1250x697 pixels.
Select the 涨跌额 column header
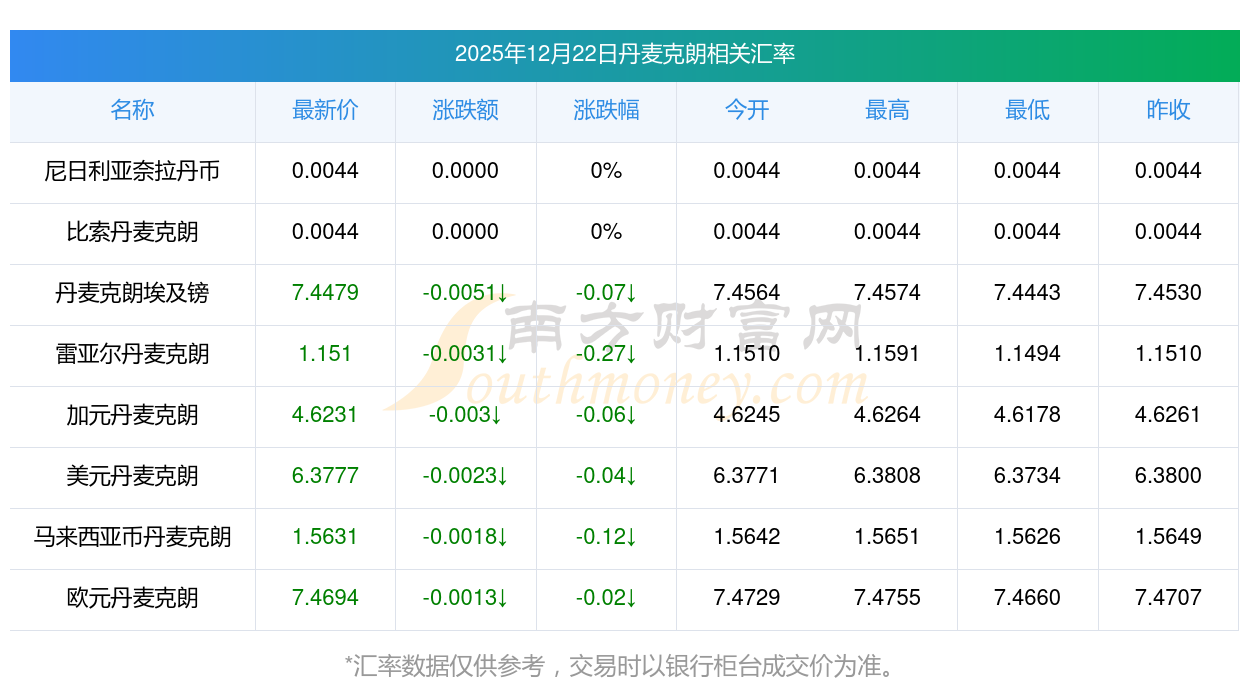tap(465, 110)
